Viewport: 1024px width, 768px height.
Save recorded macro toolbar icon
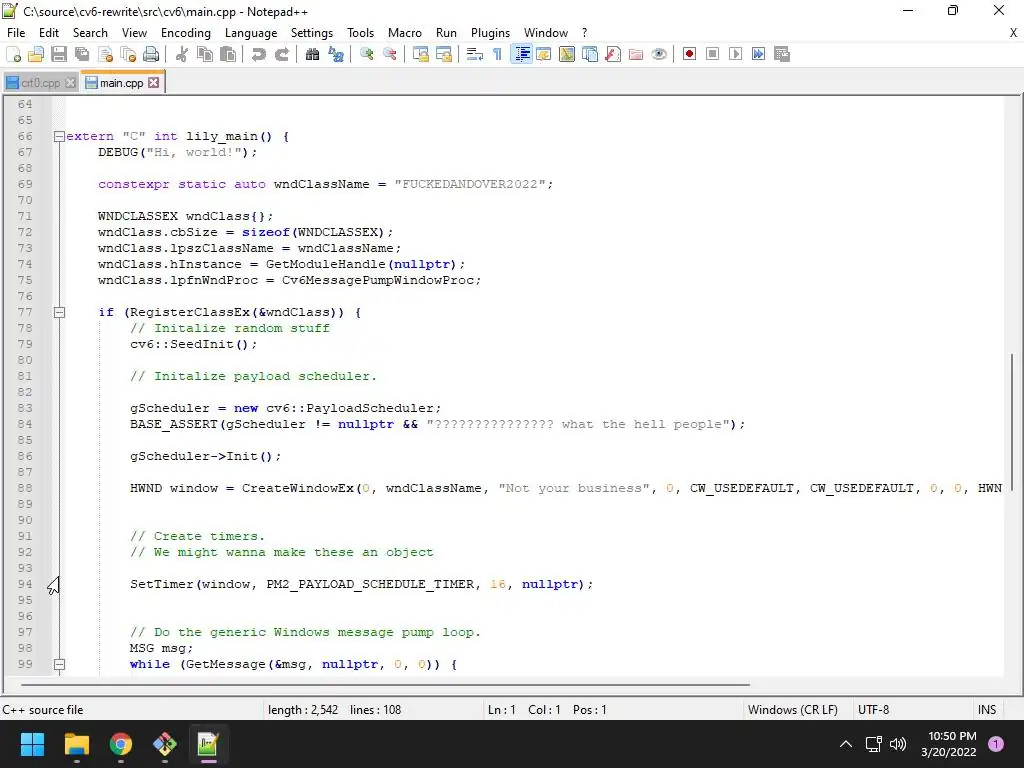[782, 54]
